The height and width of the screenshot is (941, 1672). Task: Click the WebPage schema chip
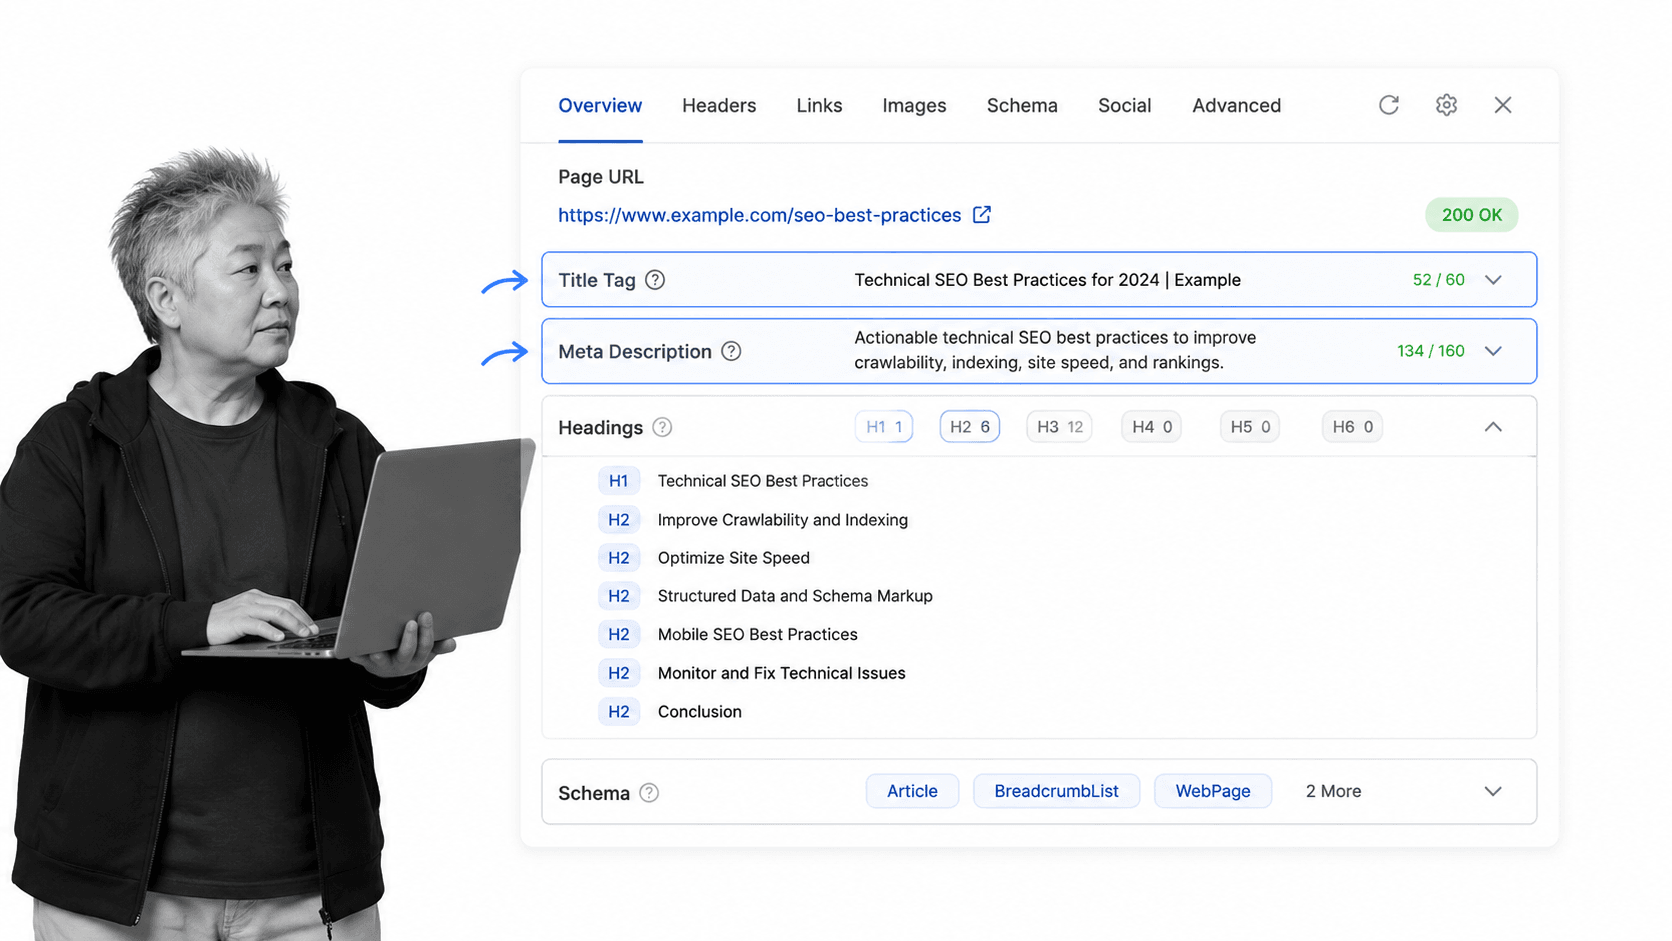click(x=1213, y=791)
